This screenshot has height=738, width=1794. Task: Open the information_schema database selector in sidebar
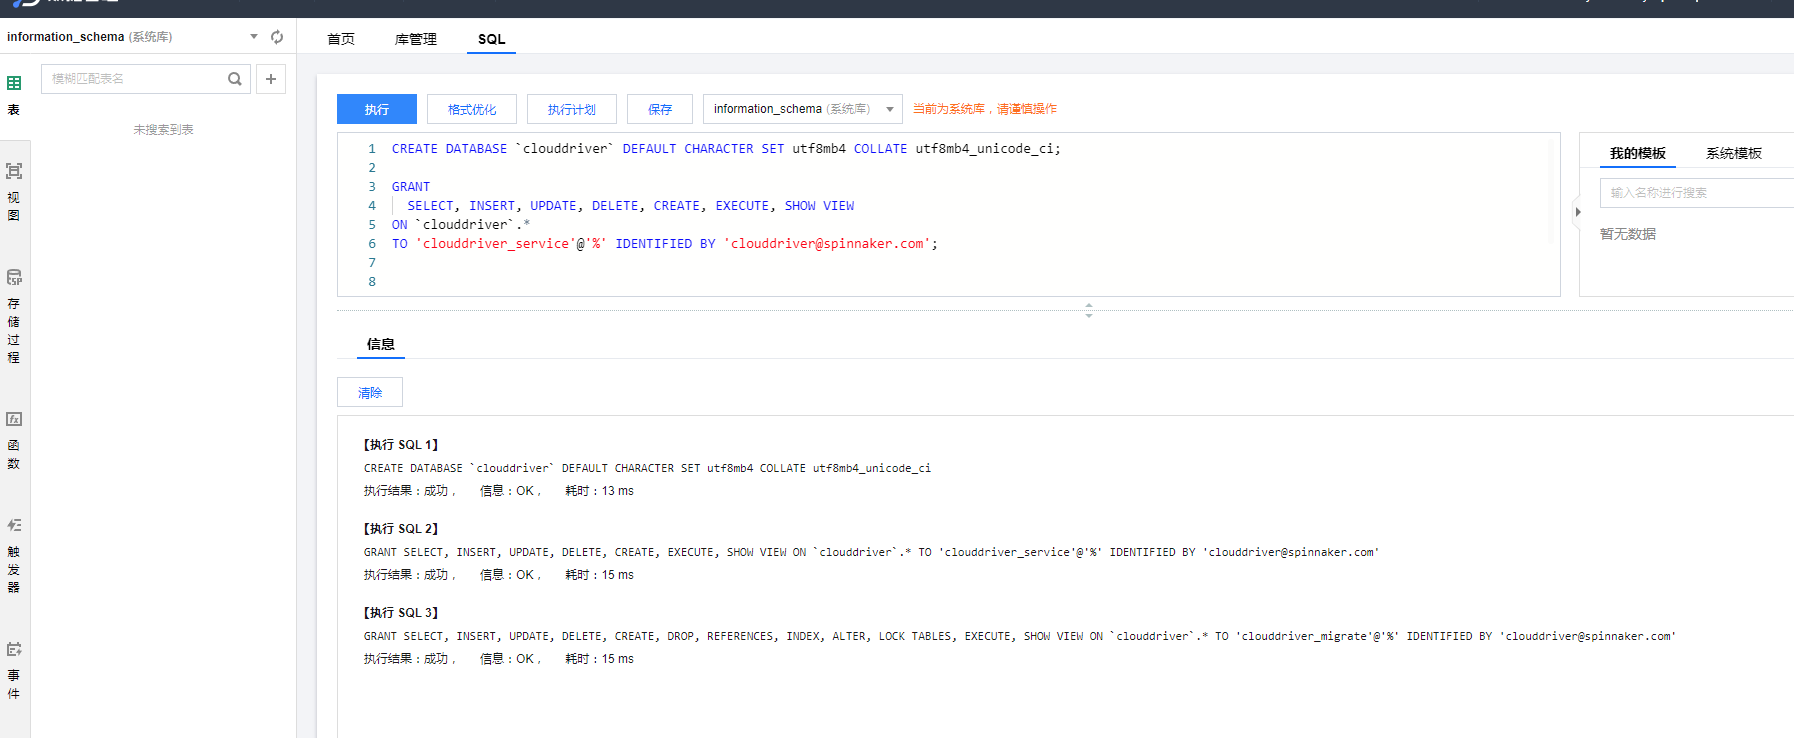point(132,37)
